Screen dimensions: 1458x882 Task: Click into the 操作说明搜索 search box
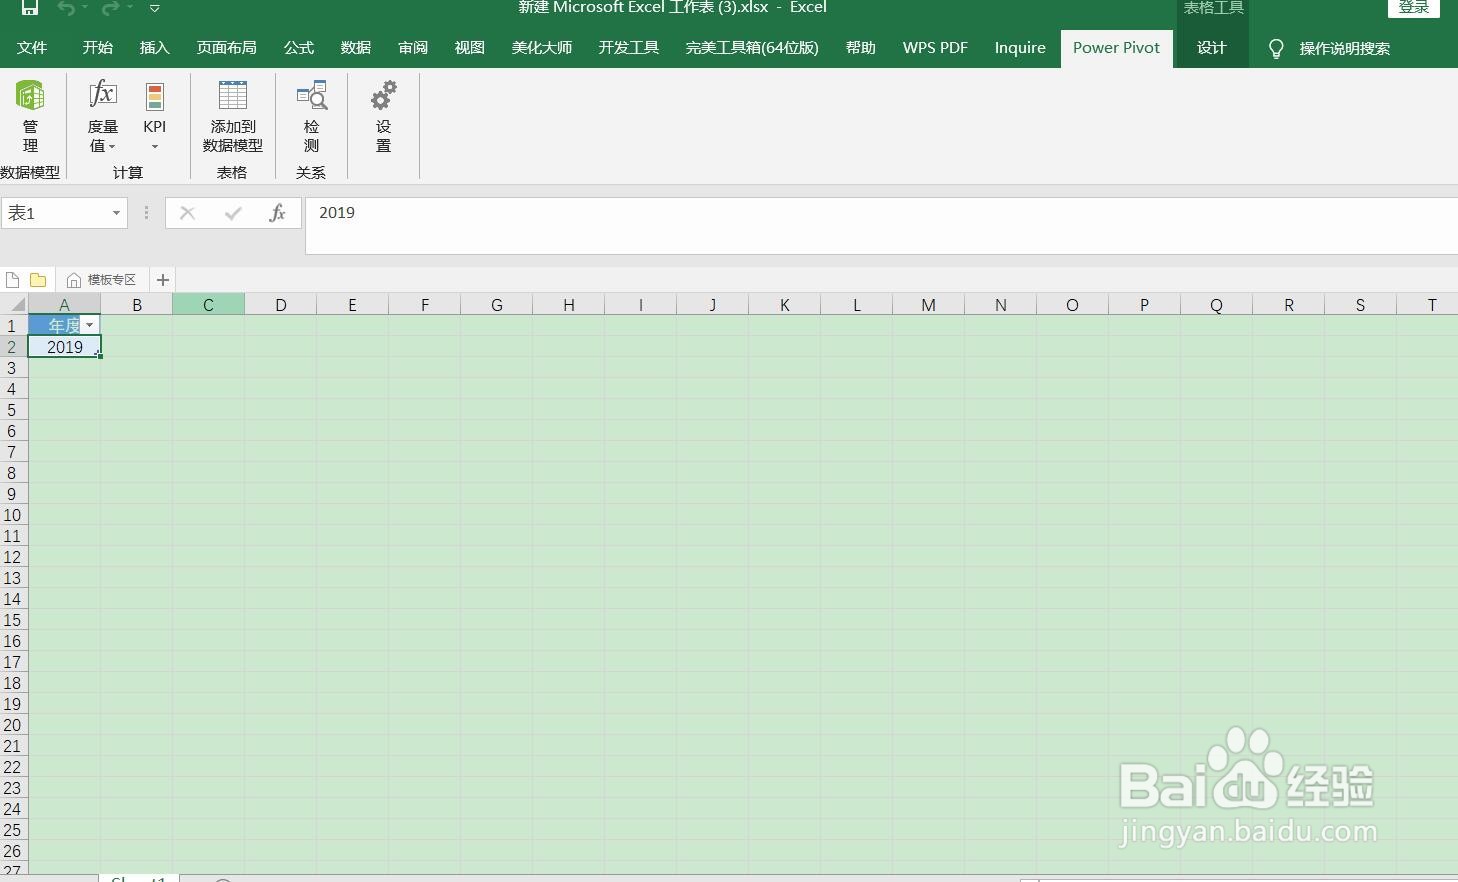pos(1344,49)
